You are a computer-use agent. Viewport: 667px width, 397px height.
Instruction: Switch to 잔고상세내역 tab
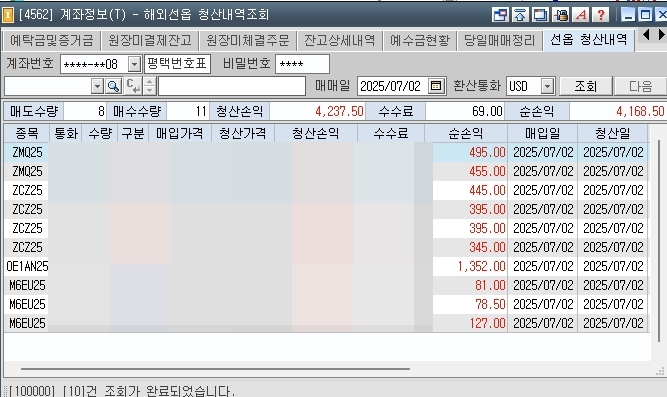[x=339, y=40]
